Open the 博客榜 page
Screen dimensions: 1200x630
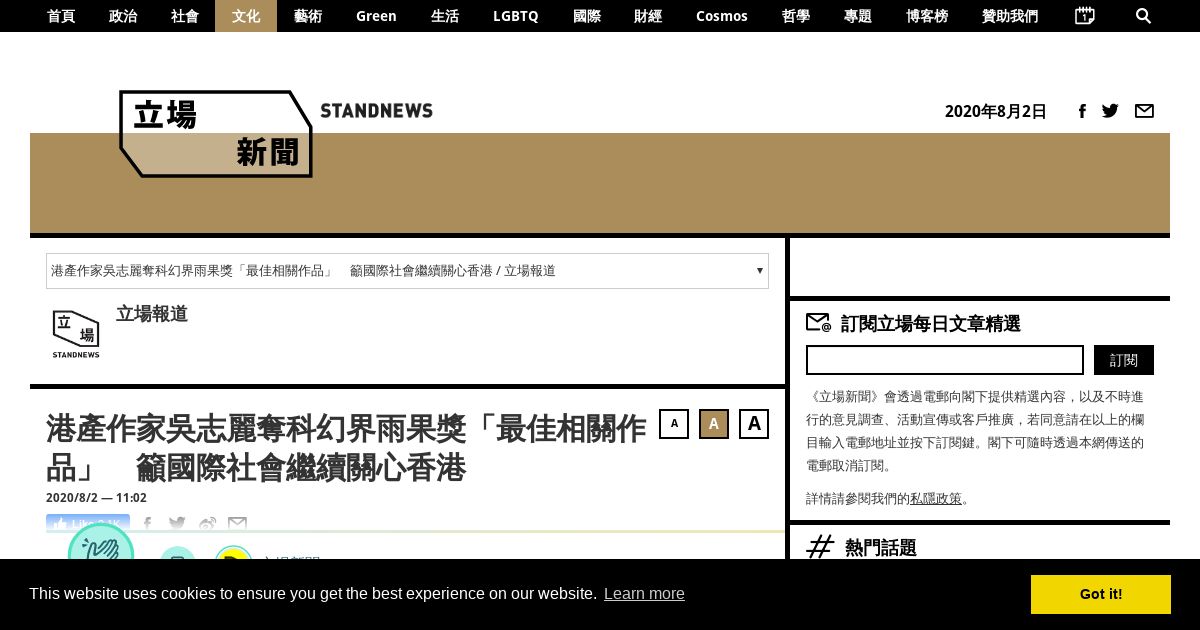click(x=927, y=16)
